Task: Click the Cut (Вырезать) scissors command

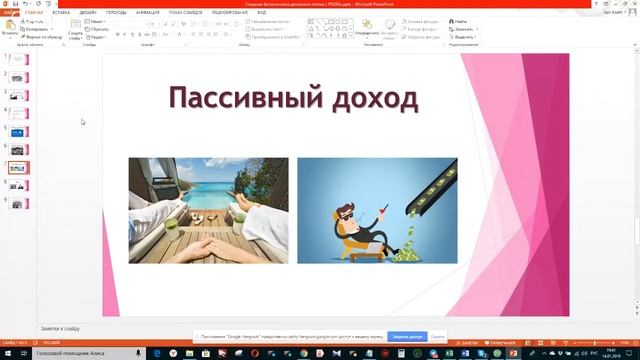Action: click(x=32, y=21)
